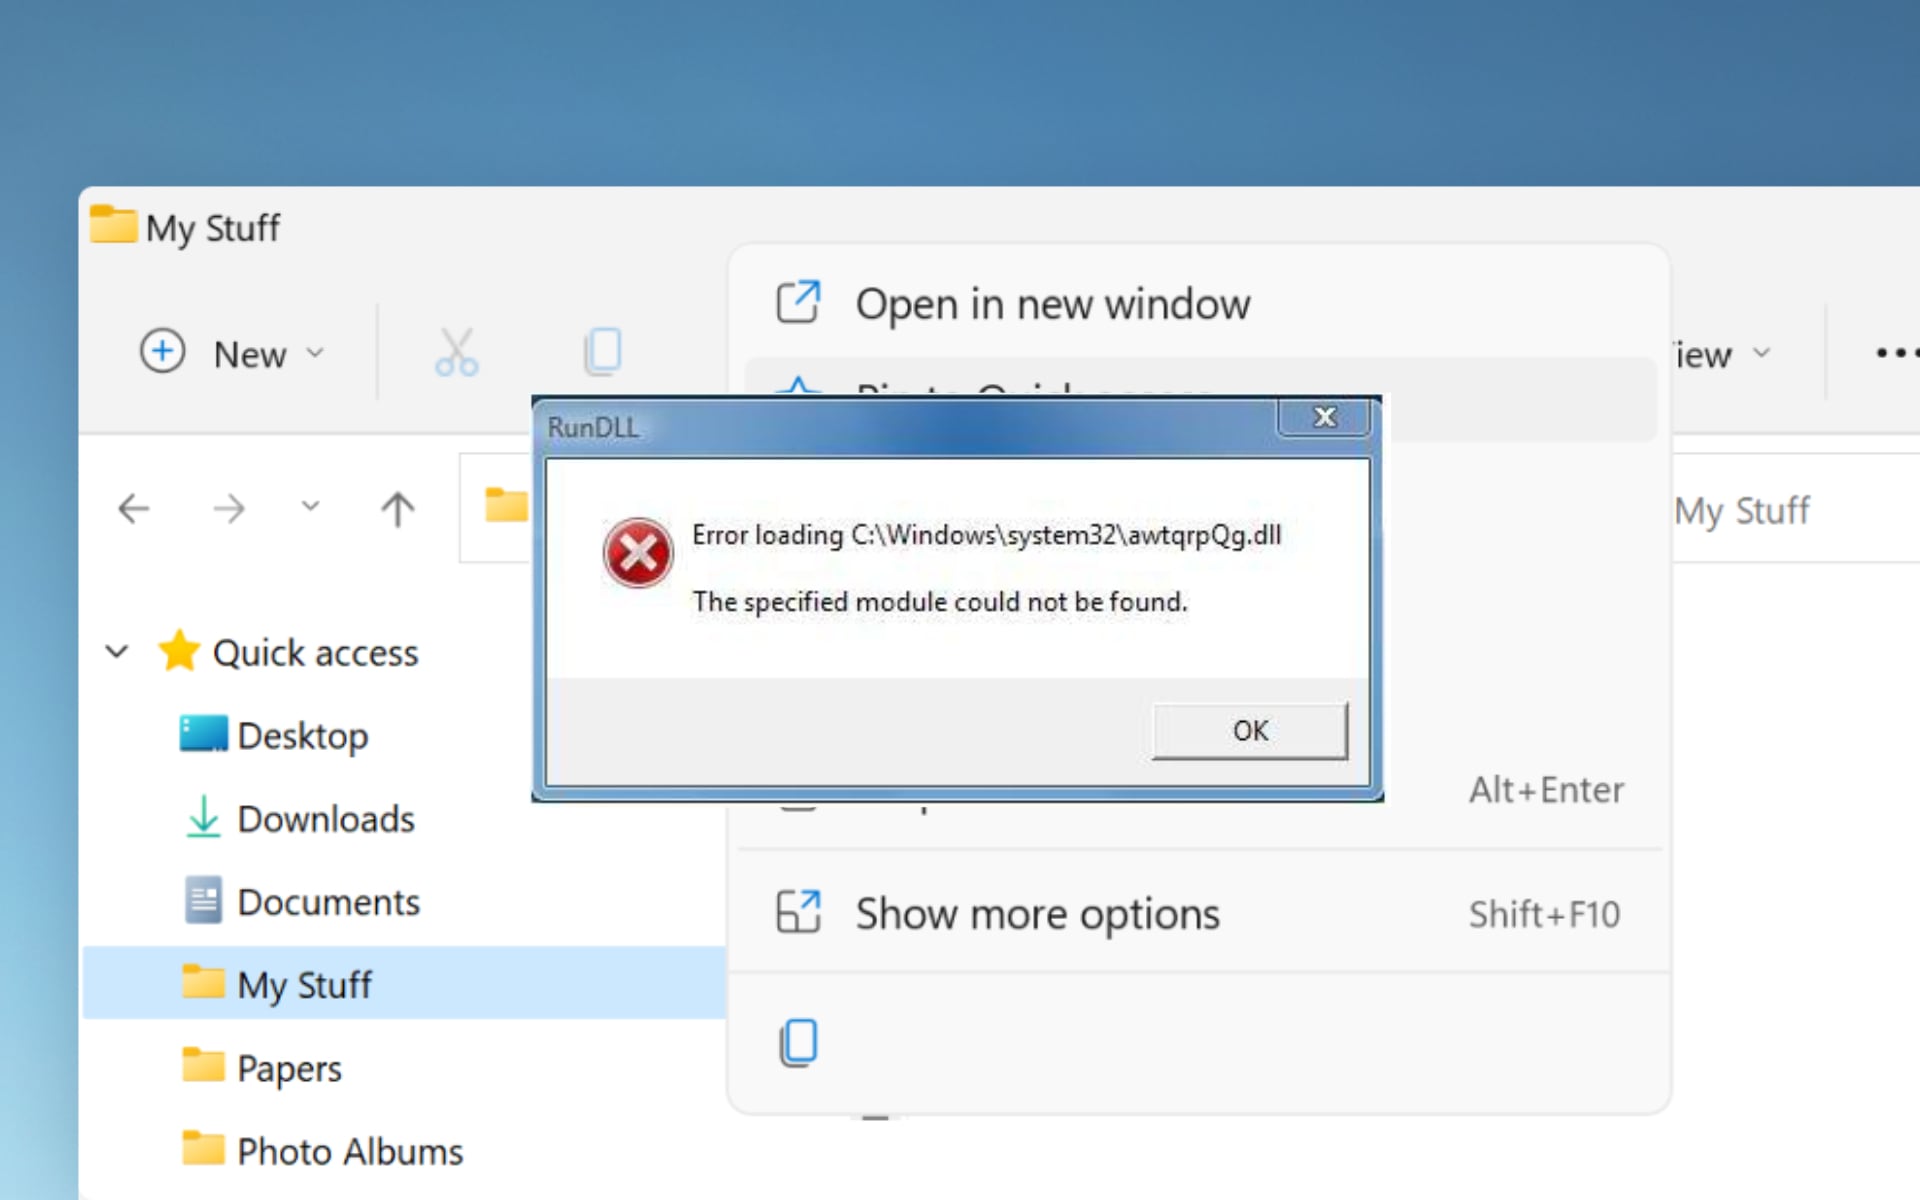Open the New item dropdown
The height and width of the screenshot is (1200, 1920).
coord(315,352)
